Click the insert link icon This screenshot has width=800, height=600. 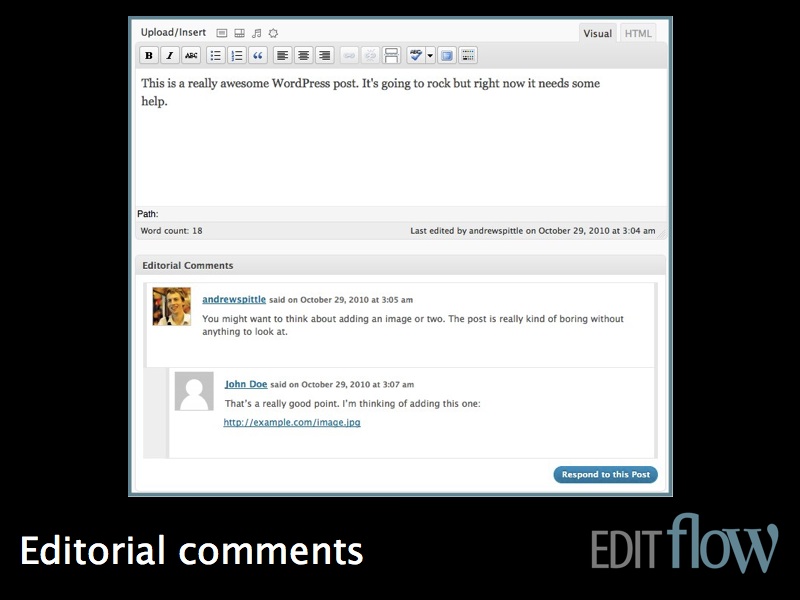[349, 55]
